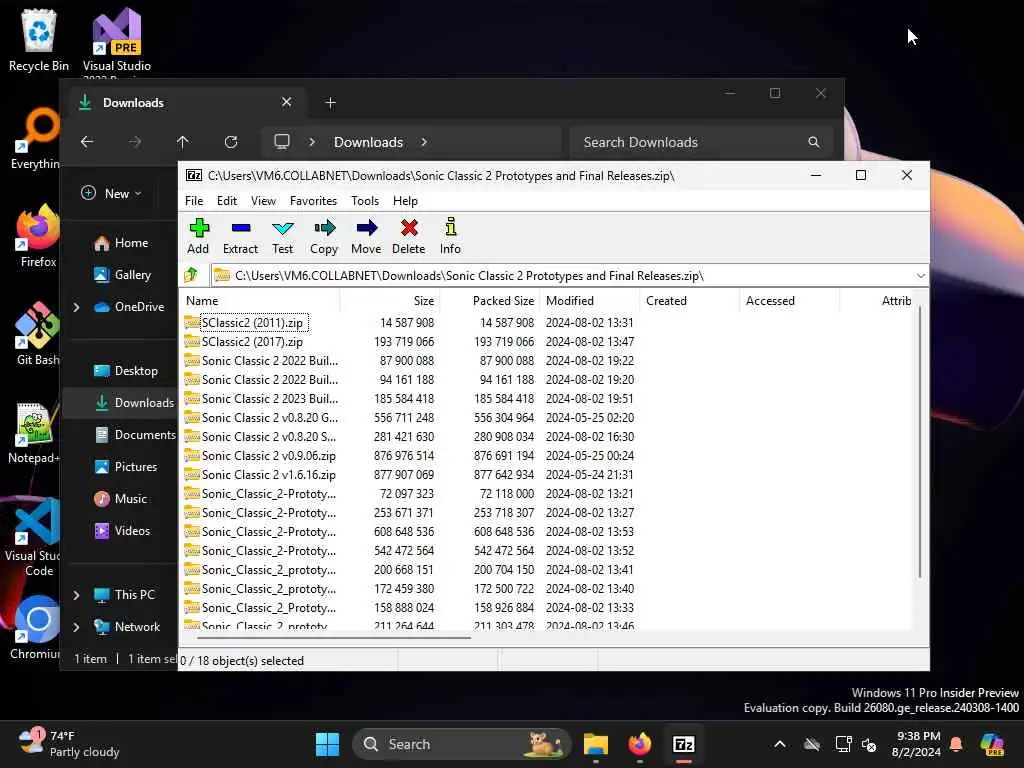Sort by Accessed column header
1024x768 pixels.
[790, 301]
